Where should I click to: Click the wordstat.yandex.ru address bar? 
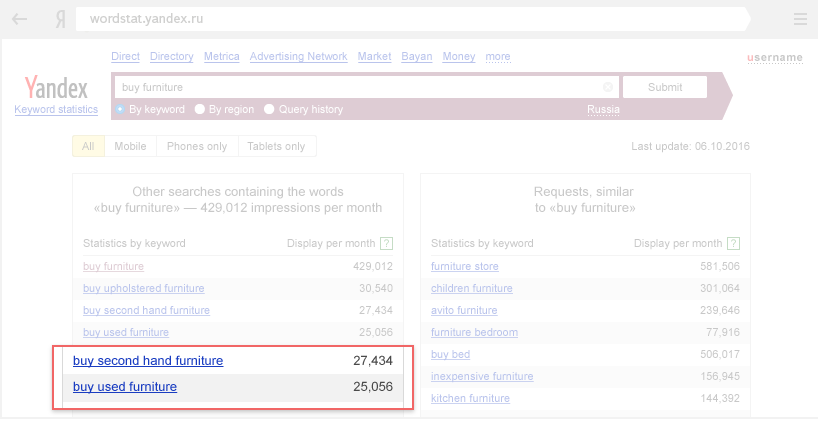pos(412,19)
